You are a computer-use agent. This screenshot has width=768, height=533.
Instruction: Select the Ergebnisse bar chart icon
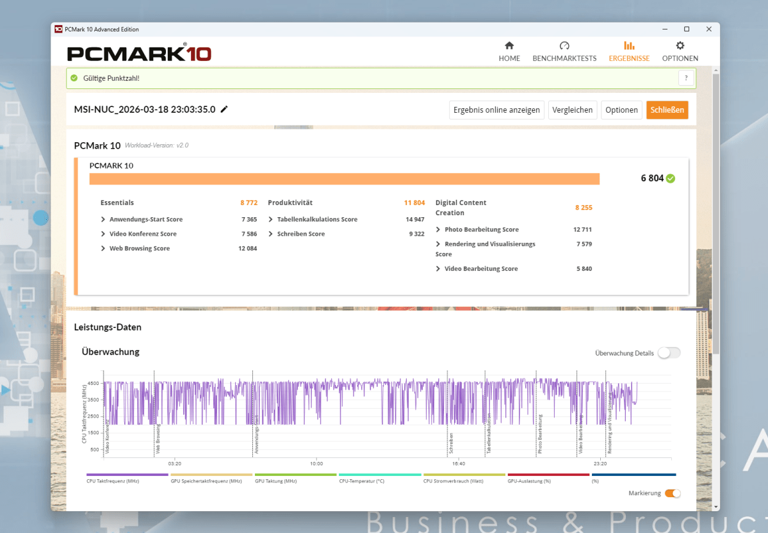629,46
